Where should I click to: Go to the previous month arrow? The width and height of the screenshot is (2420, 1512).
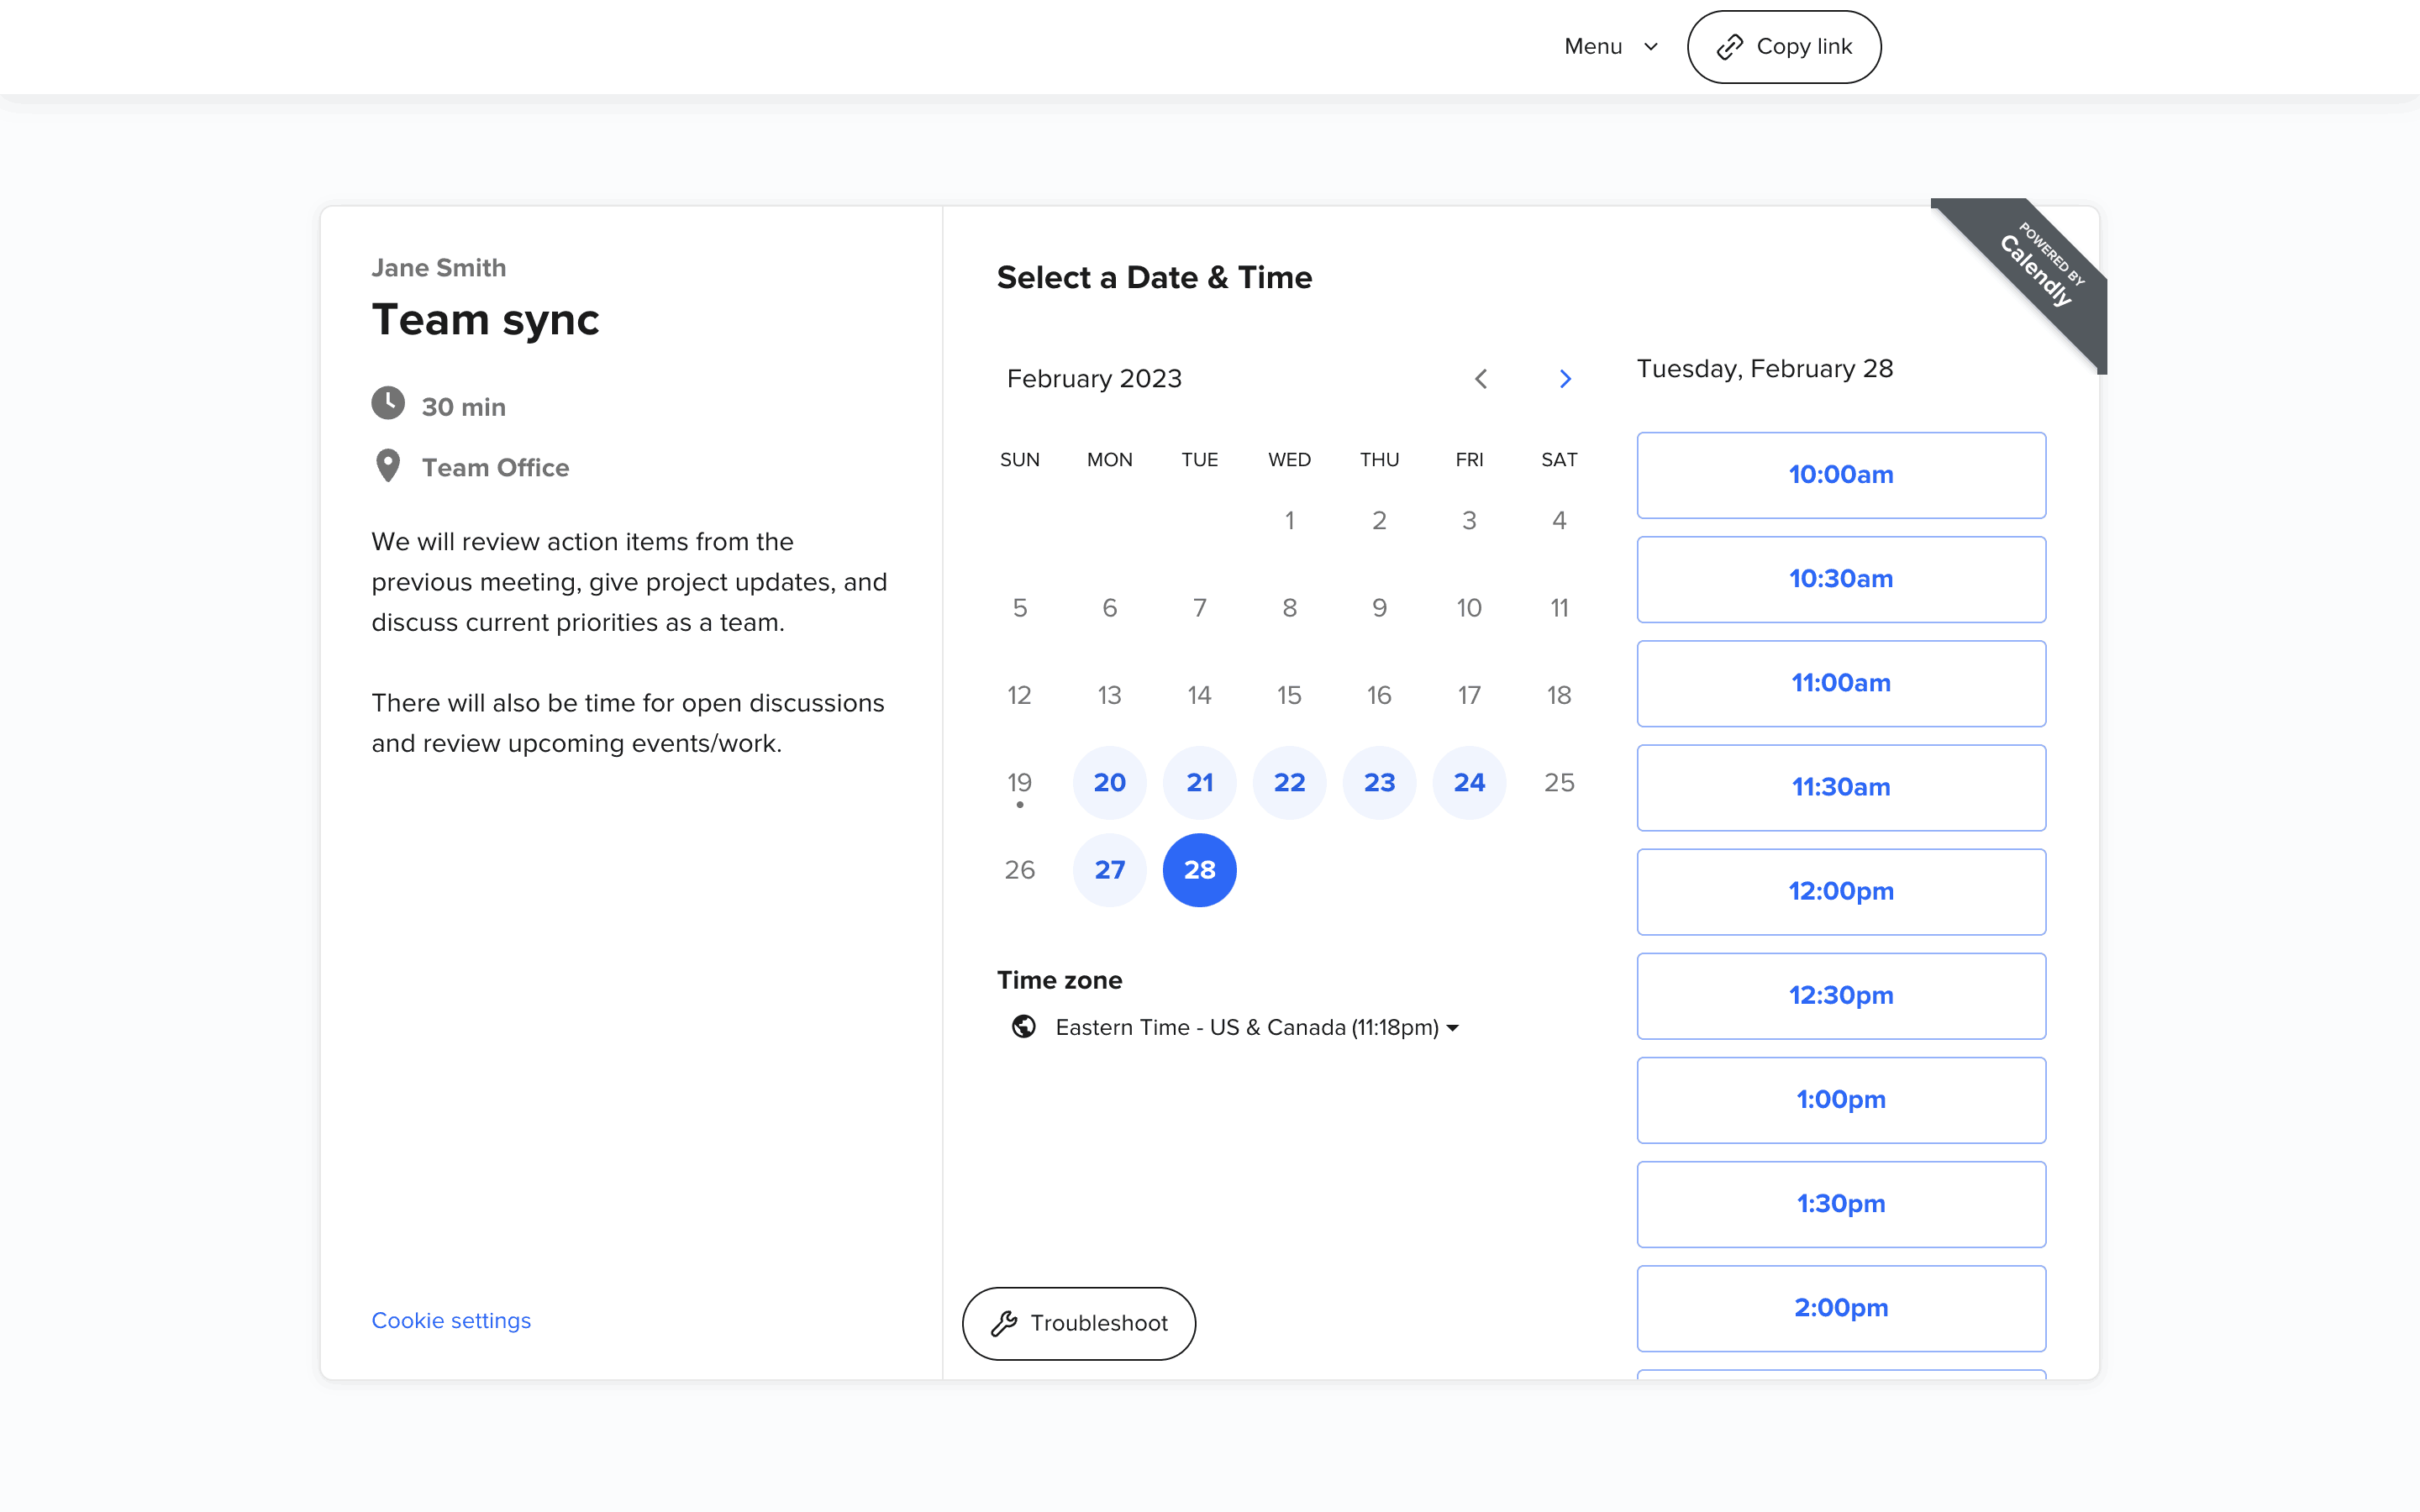point(1481,379)
